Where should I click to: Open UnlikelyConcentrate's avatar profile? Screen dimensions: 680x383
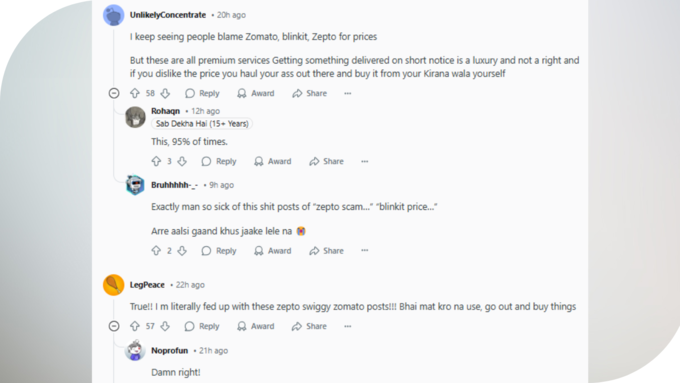click(x=114, y=15)
